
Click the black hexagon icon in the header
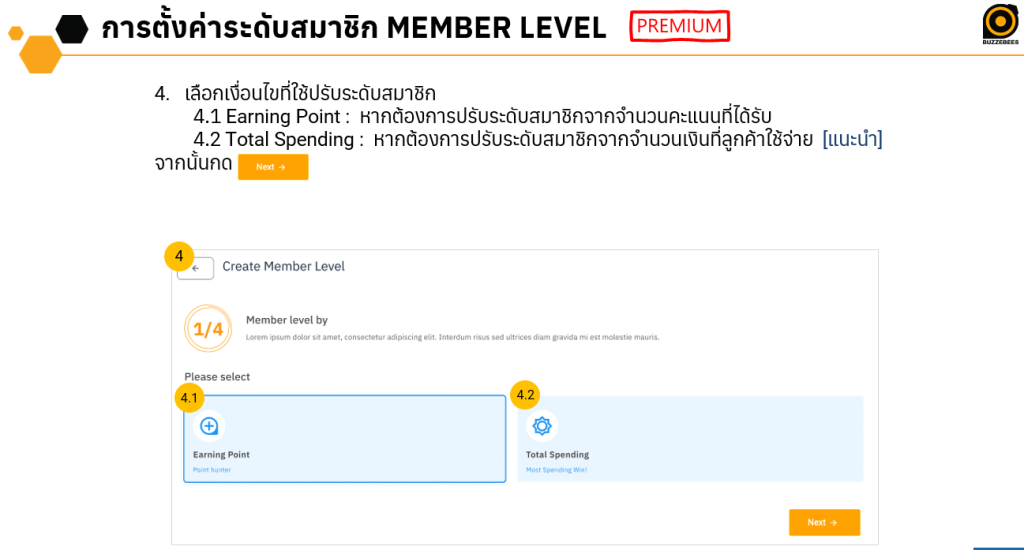[72, 29]
